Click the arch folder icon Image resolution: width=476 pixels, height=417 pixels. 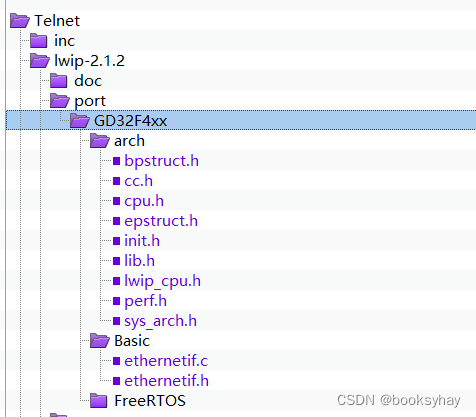click(100, 141)
